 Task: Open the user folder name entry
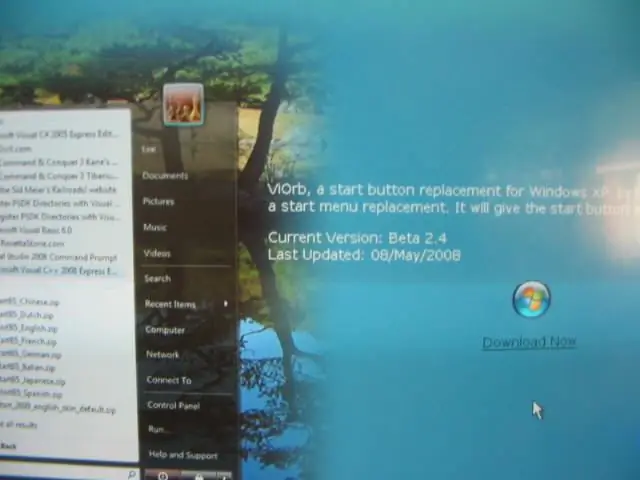click(x=149, y=149)
